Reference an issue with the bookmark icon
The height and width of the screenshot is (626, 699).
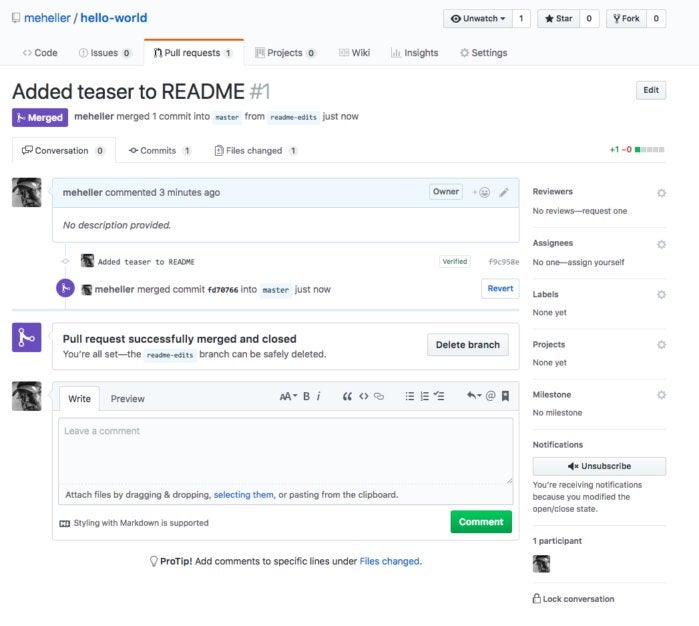(x=506, y=396)
